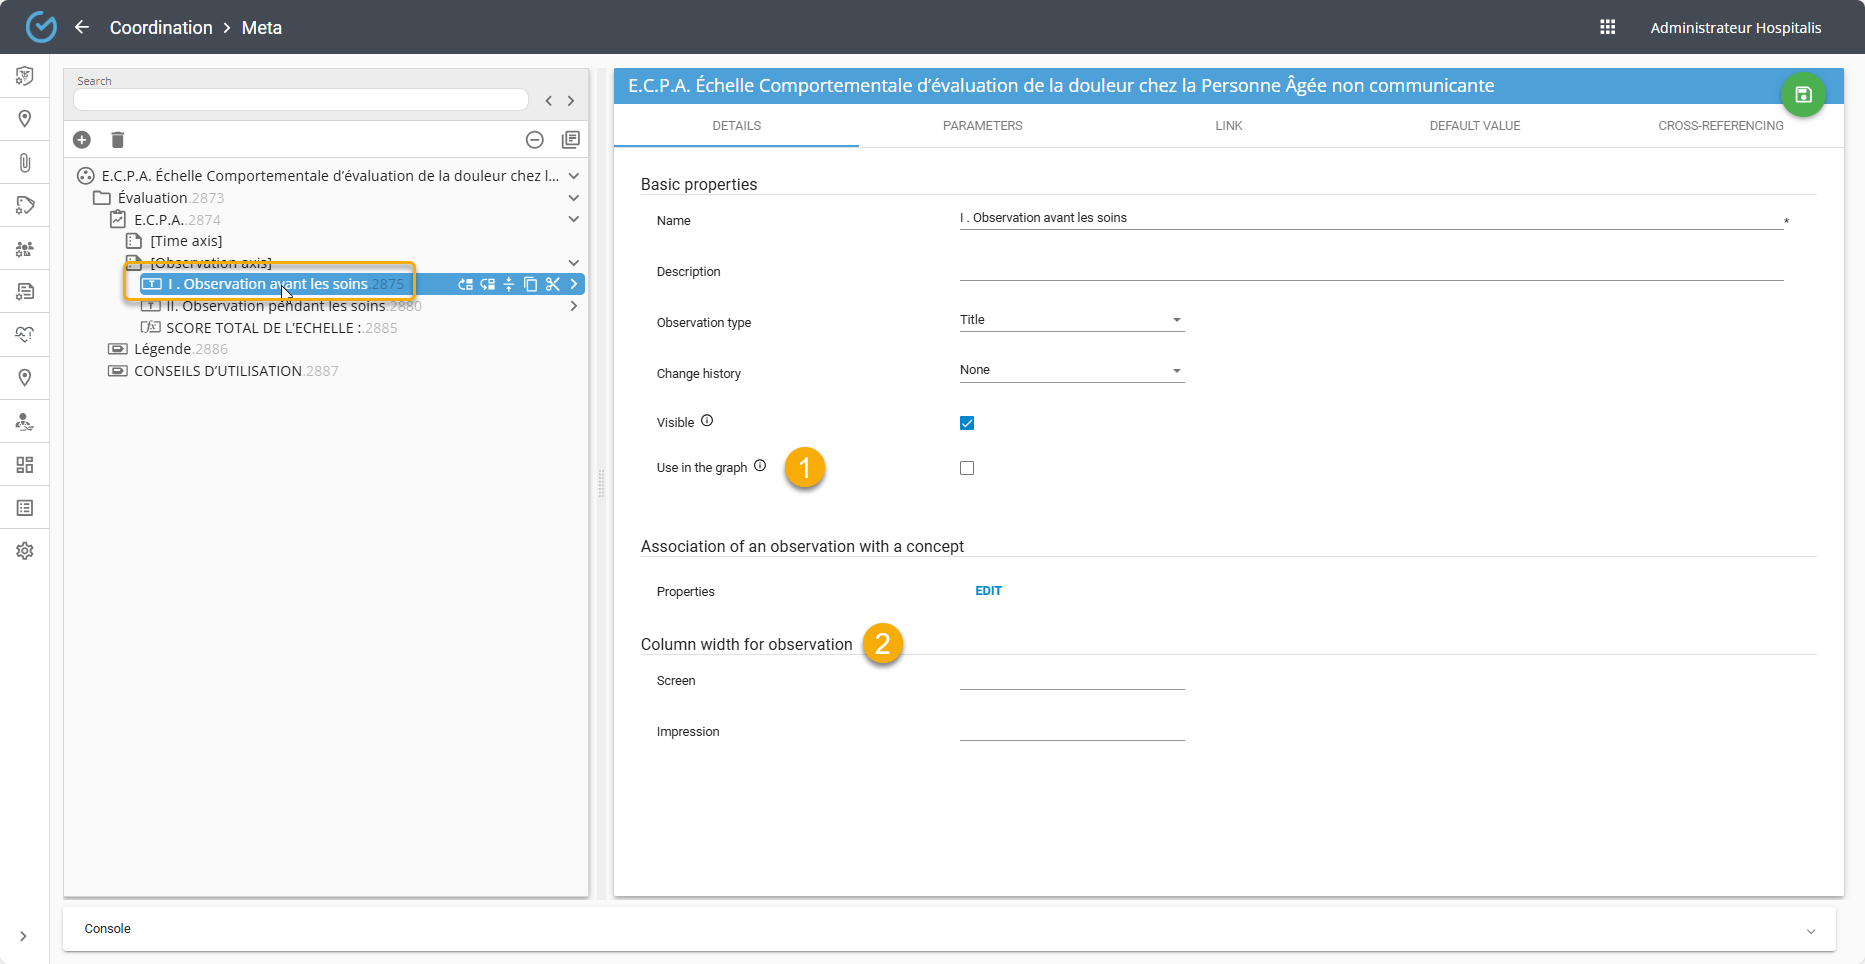
Task: Uncheck the Visible checkbox
Action: click(966, 423)
